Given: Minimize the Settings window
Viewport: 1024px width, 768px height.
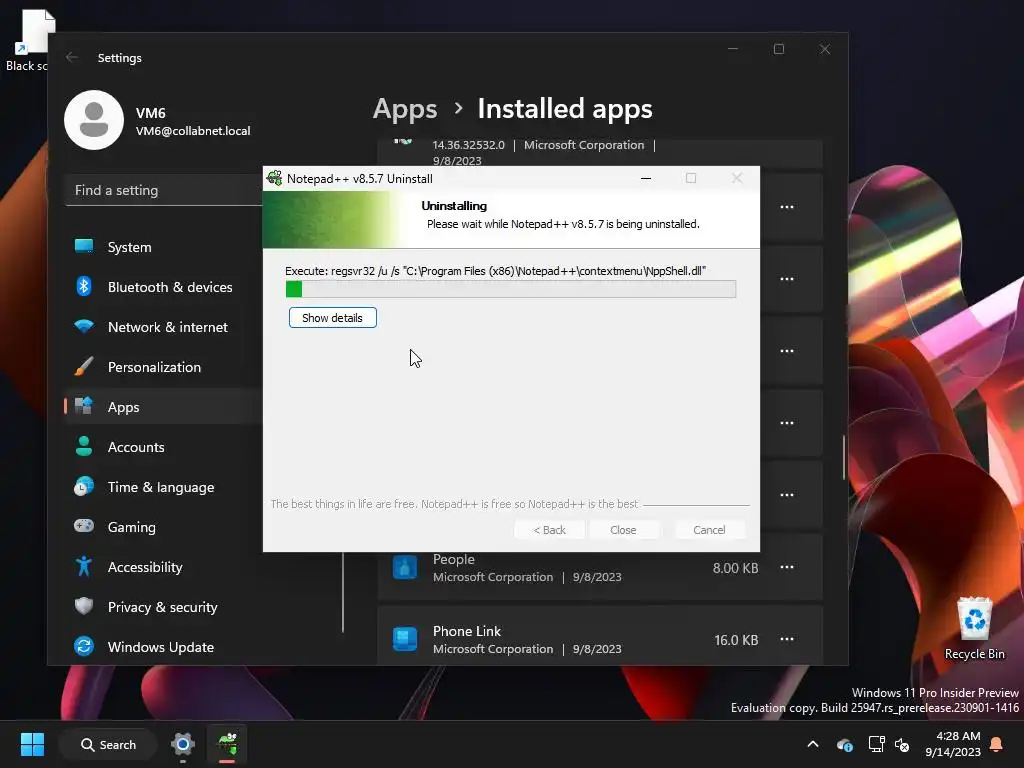Looking at the screenshot, I should 733,49.
